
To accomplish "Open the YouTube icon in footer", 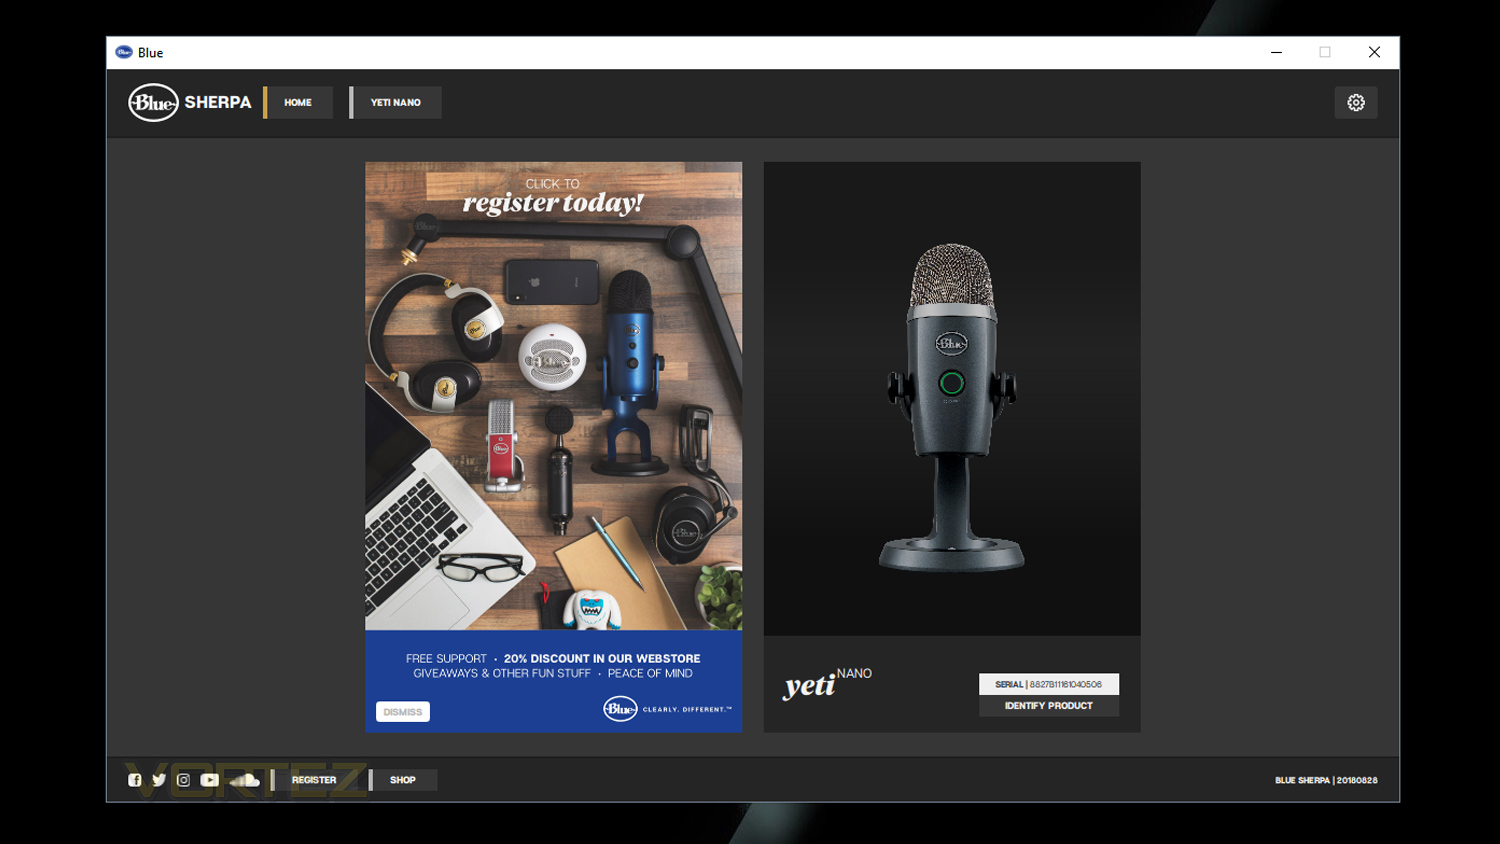I will 209,780.
